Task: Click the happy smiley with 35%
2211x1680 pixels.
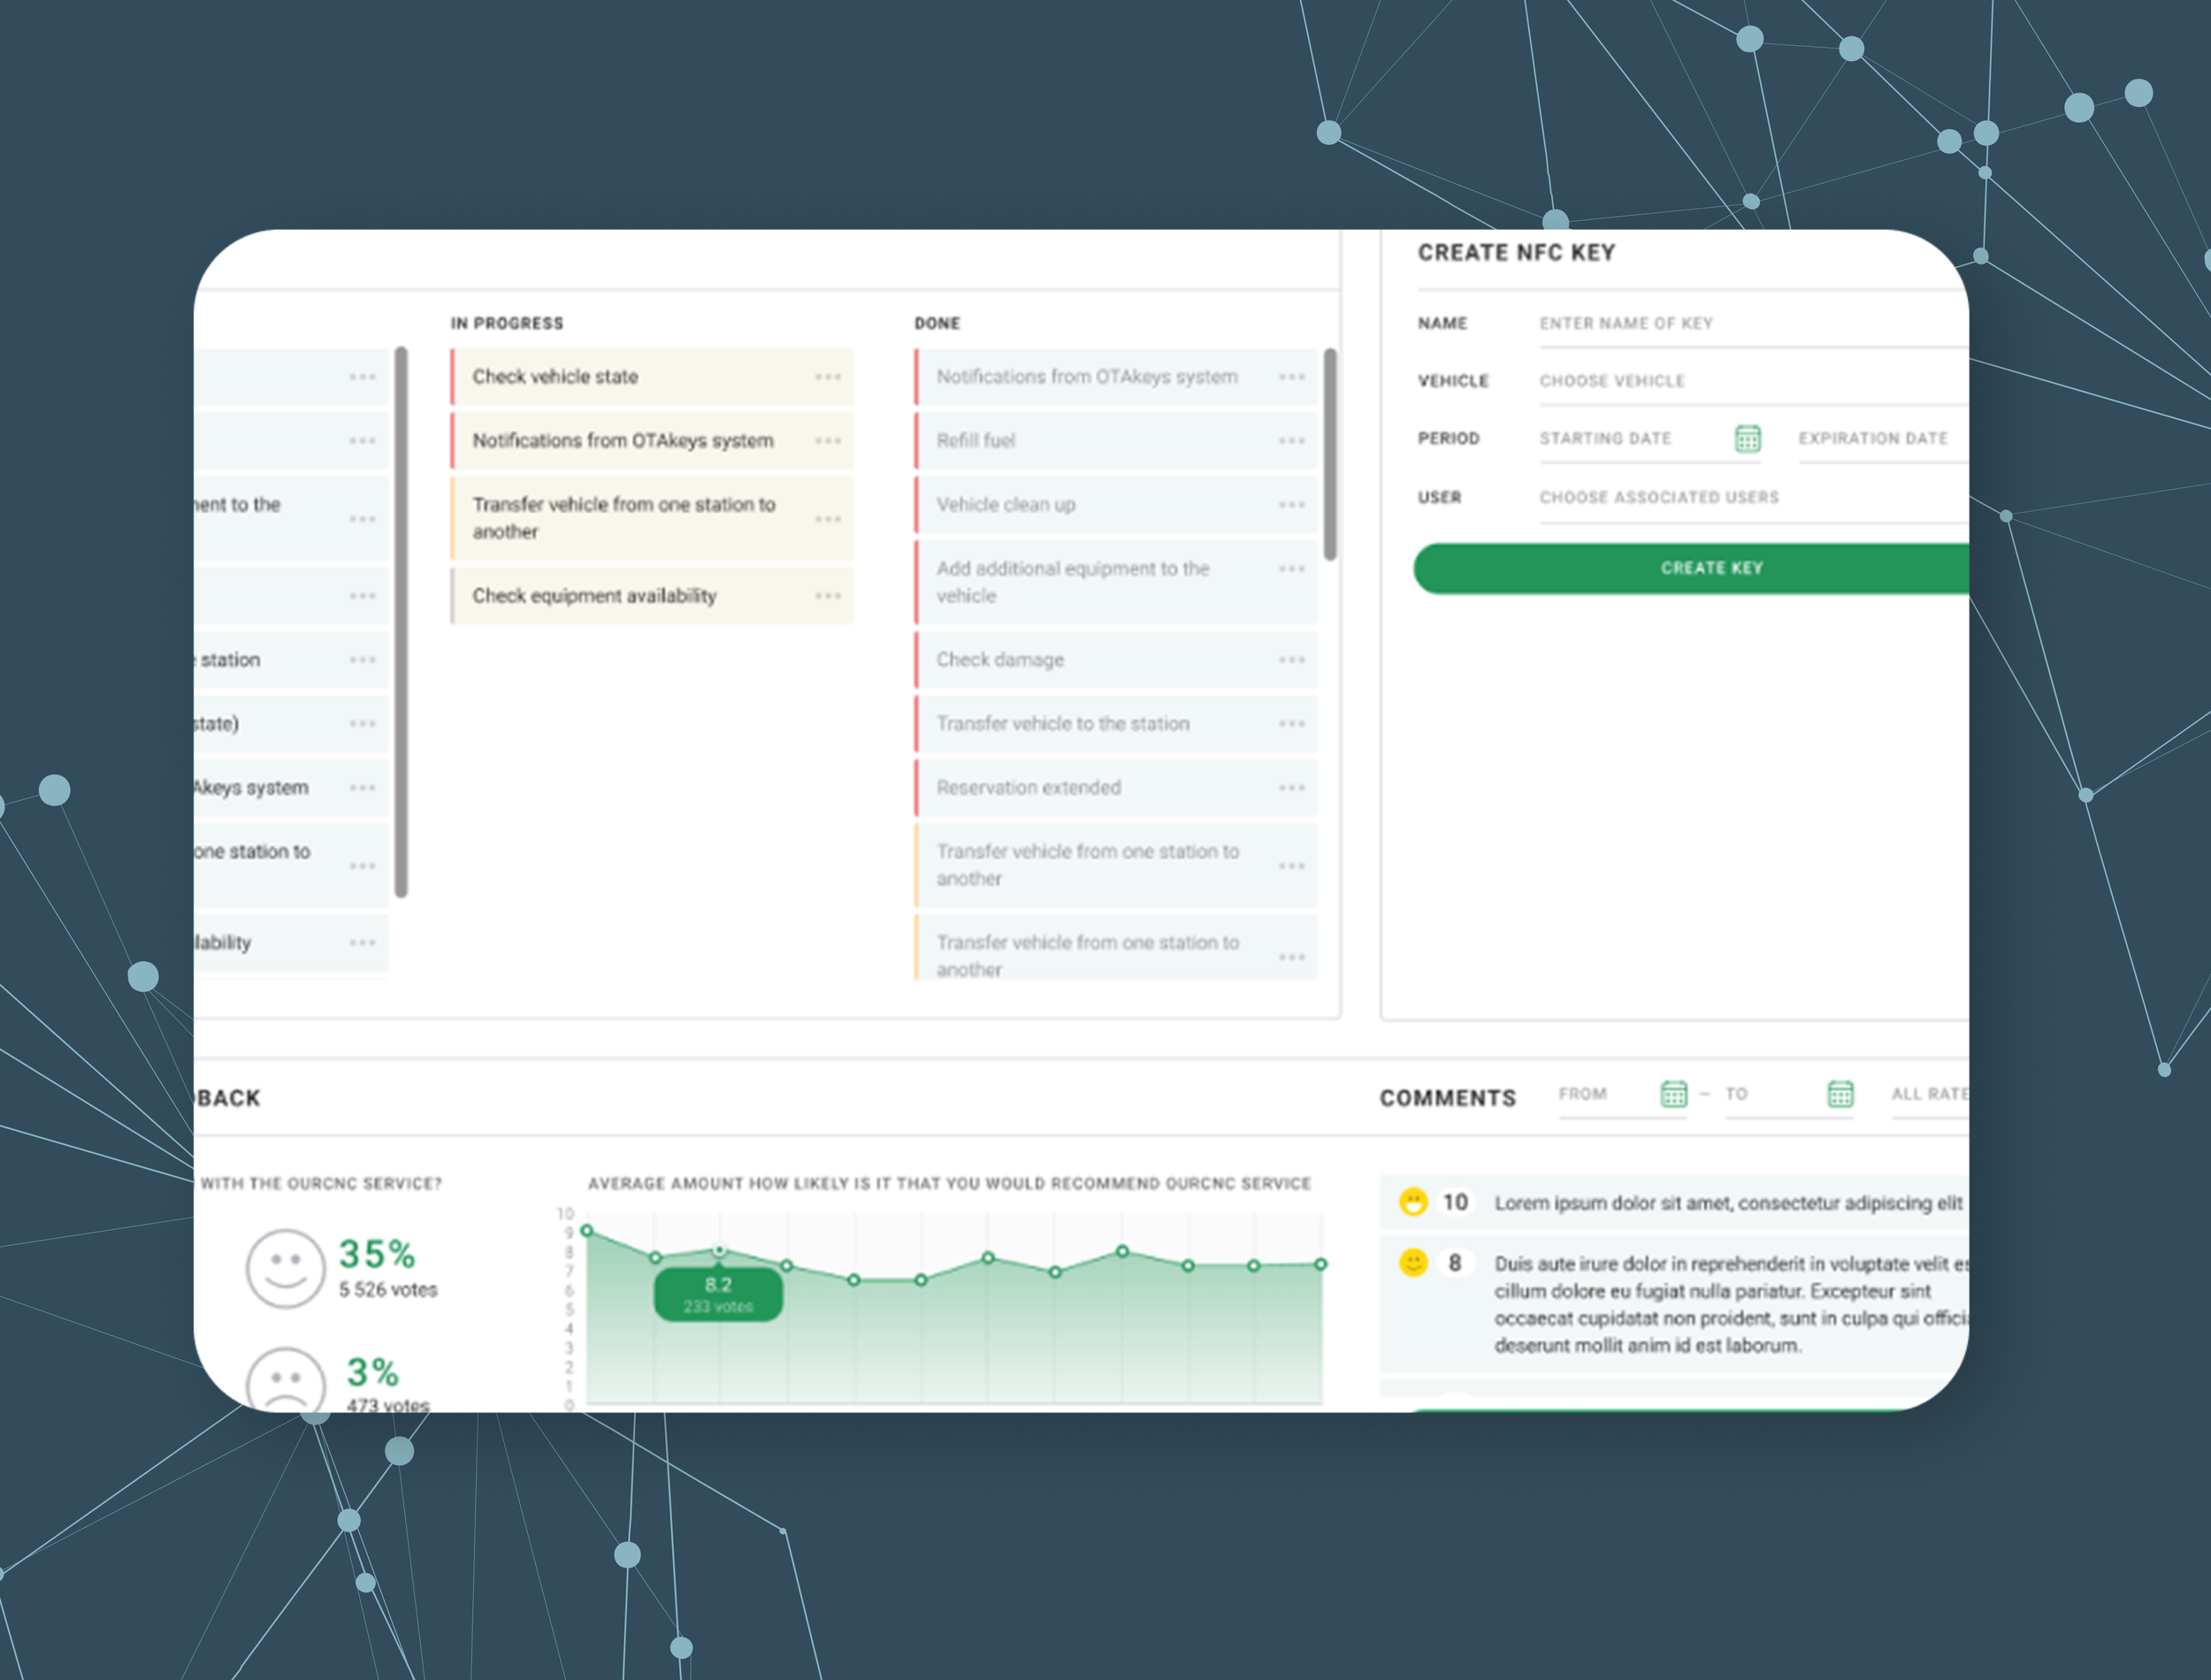Action: pos(285,1269)
